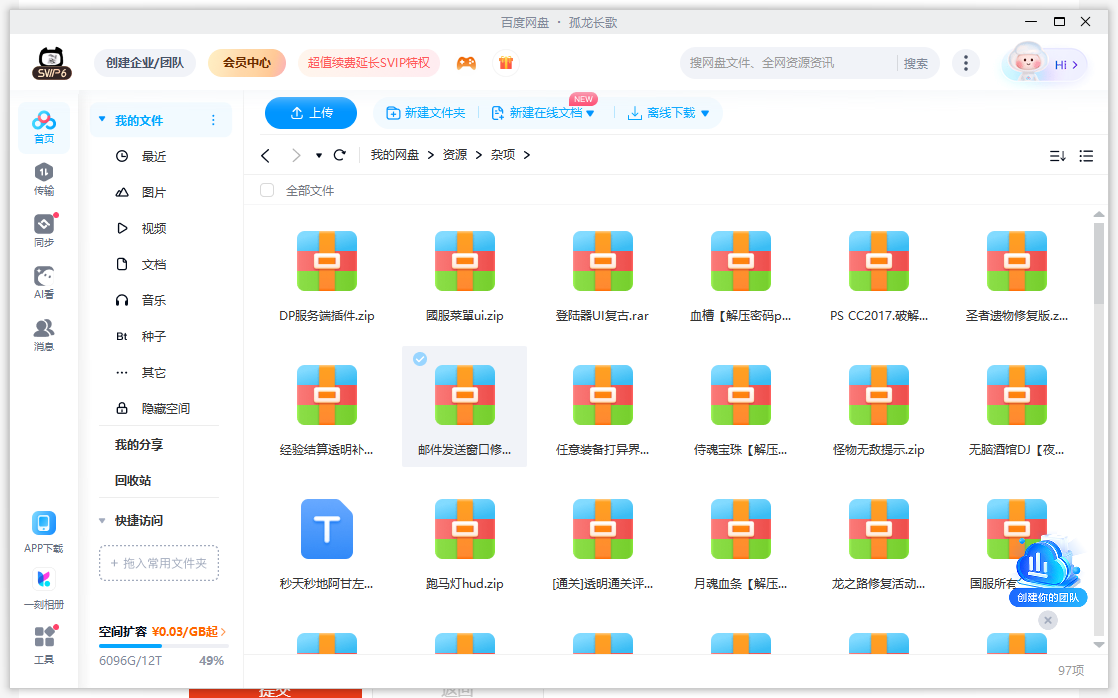Click the search box for 网盘文件
1118x698 pixels.
click(x=790, y=63)
